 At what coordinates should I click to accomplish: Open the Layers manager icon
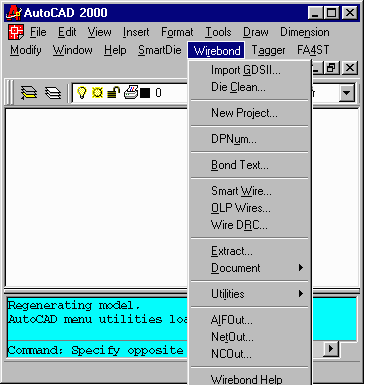[53, 93]
